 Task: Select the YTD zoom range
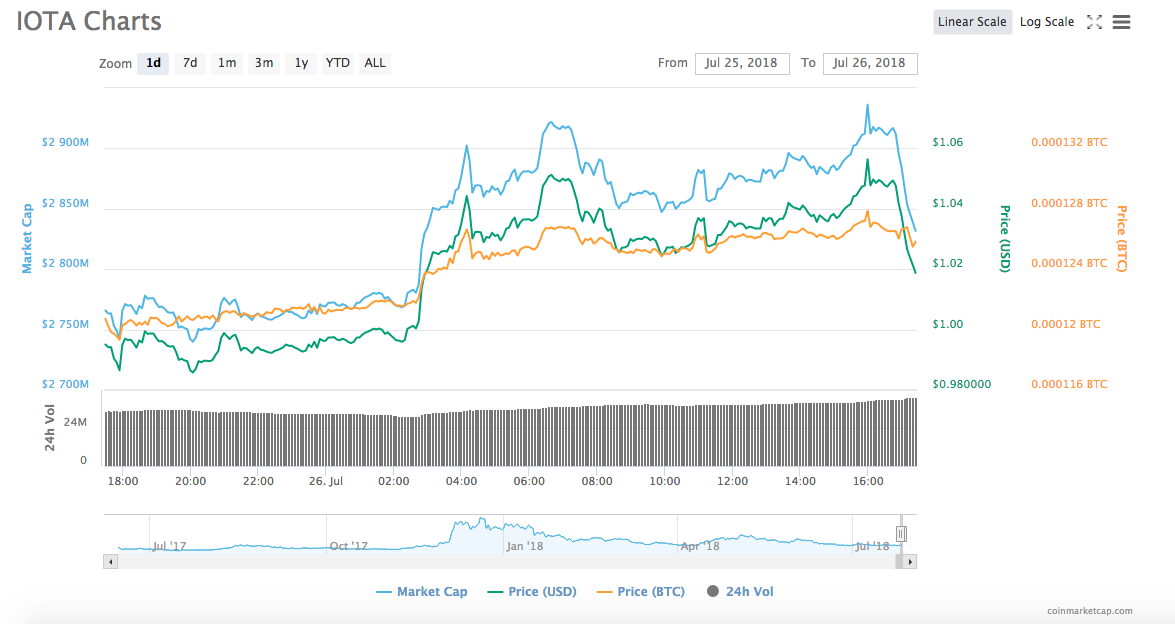pyautogui.click(x=338, y=63)
